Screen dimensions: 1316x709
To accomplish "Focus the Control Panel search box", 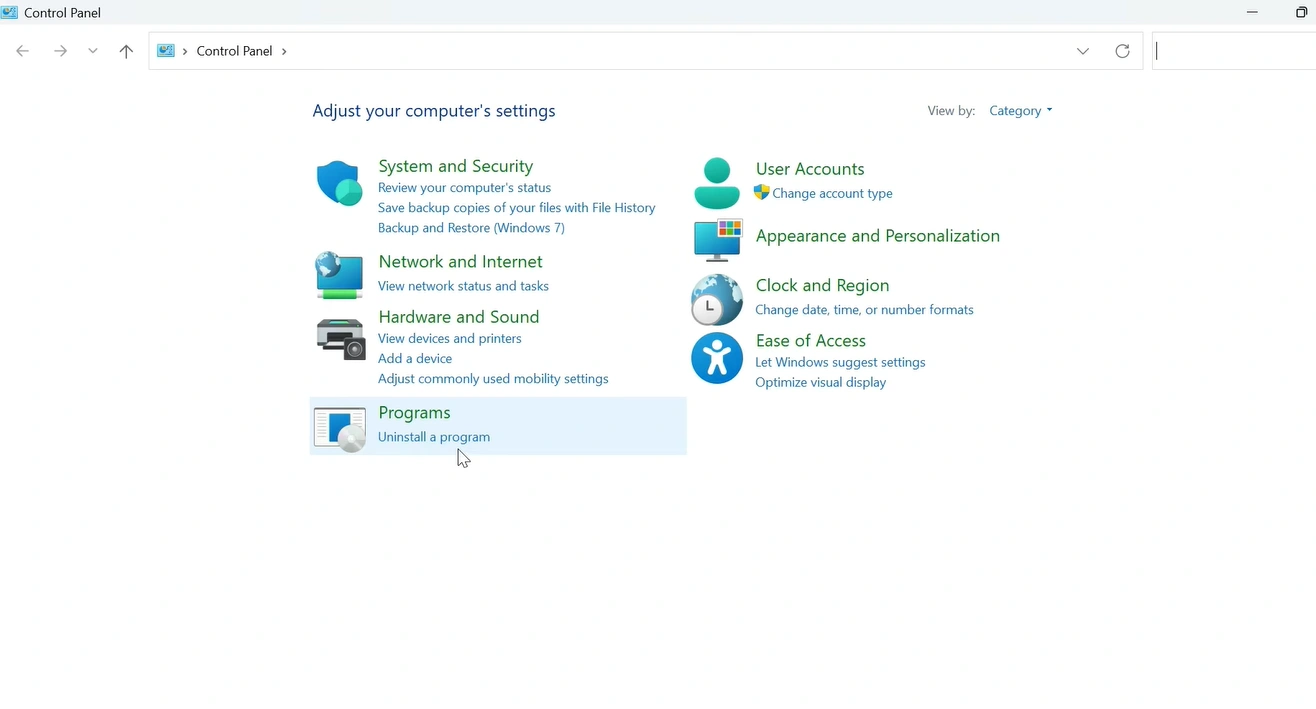I will point(1235,51).
